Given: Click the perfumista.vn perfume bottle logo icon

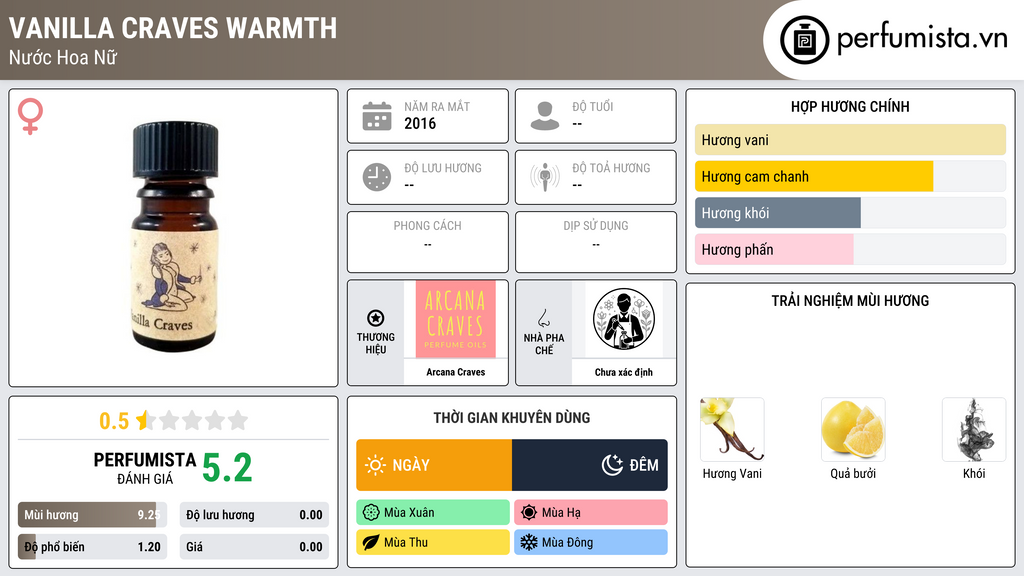Looking at the screenshot, I should click(x=804, y=40).
